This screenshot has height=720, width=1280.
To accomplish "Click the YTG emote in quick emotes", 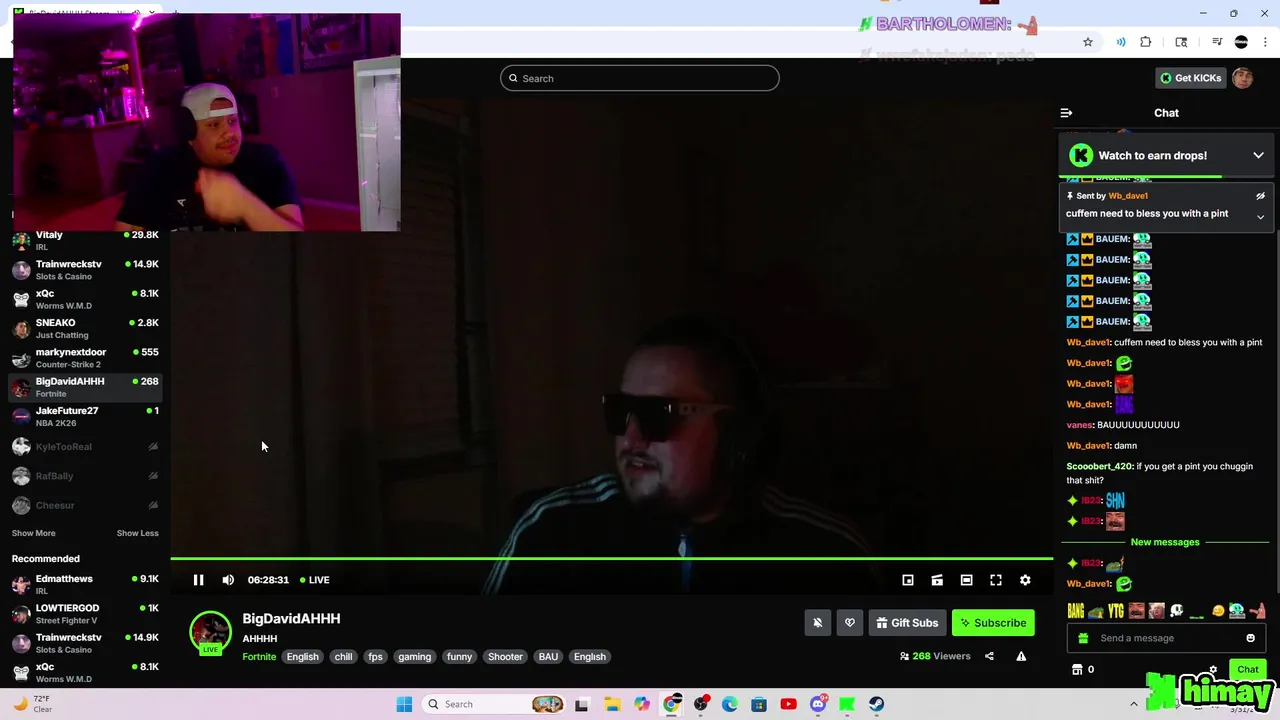I will (1116, 611).
